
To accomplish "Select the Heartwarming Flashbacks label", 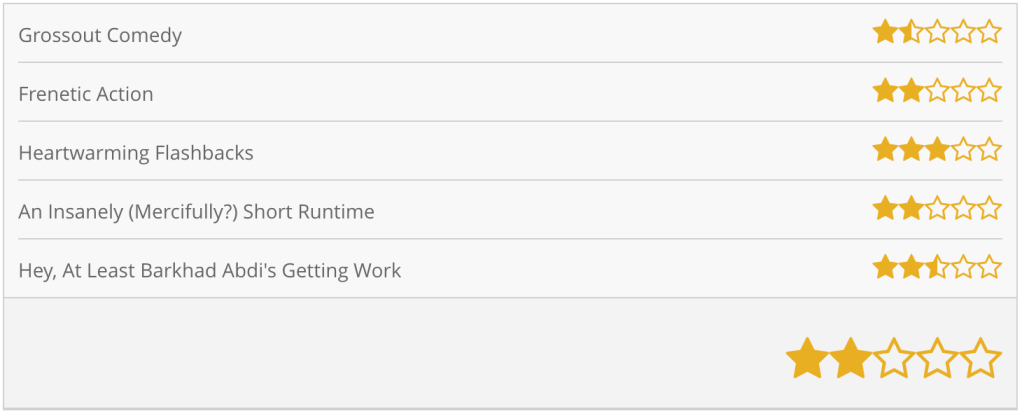I will click(x=136, y=154).
